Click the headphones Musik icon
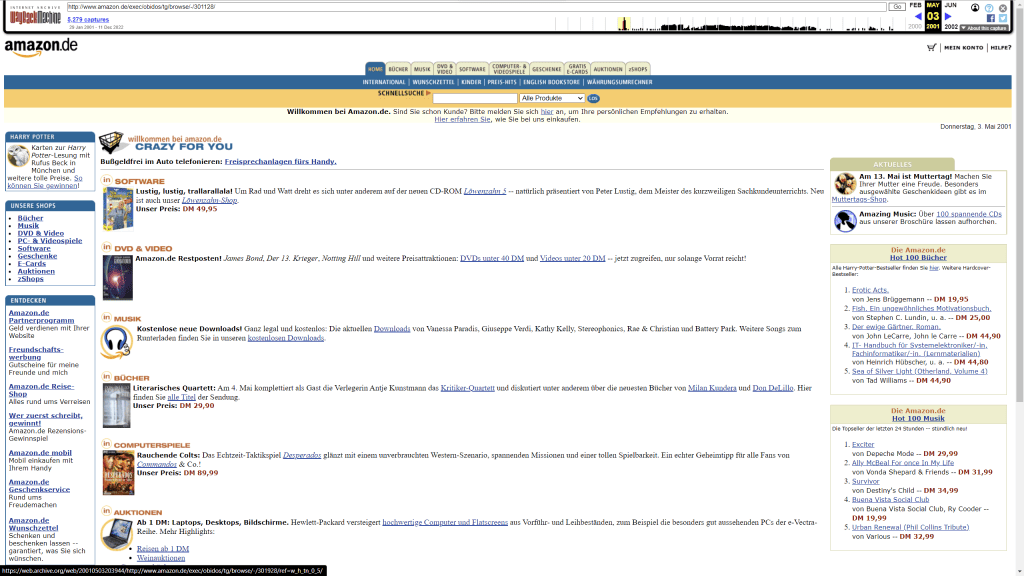Viewport: 1024px width, 576px height. [x=116, y=342]
